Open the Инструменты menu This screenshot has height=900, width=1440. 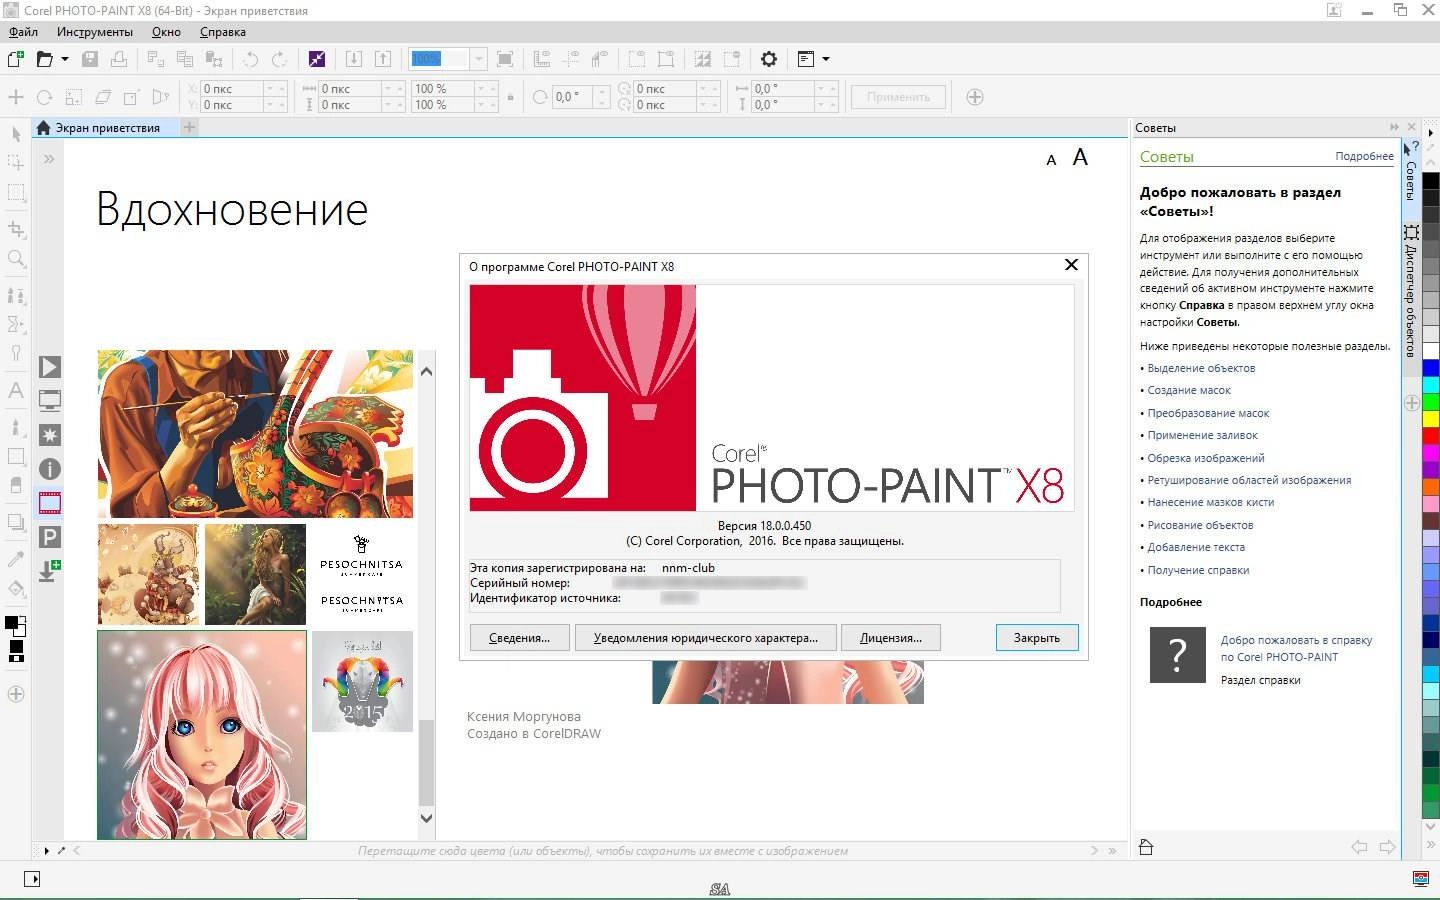pos(95,32)
